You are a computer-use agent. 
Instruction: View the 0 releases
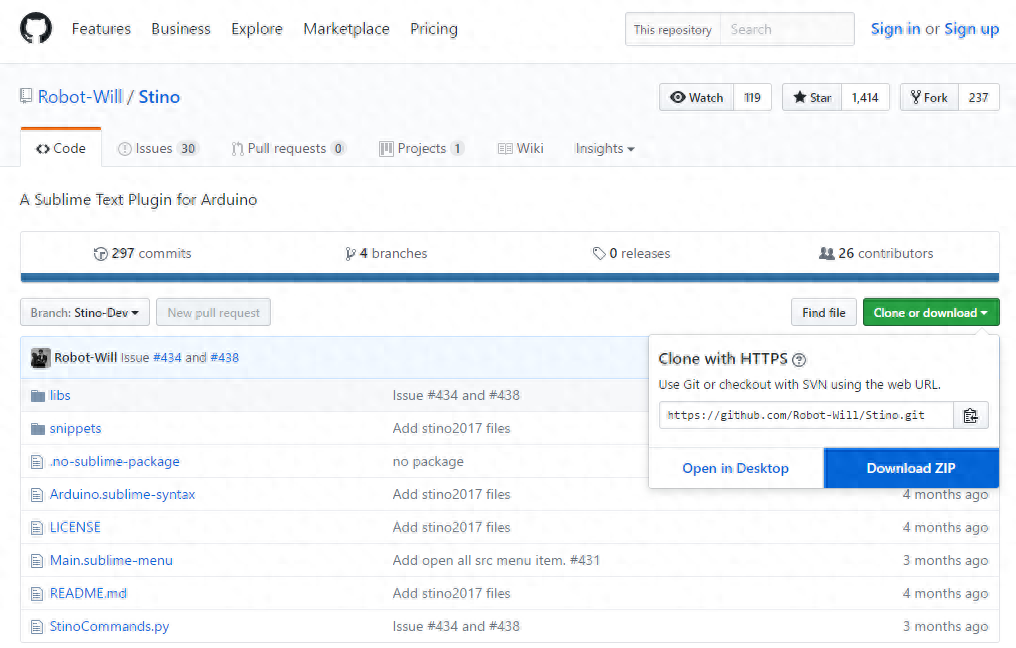632,253
